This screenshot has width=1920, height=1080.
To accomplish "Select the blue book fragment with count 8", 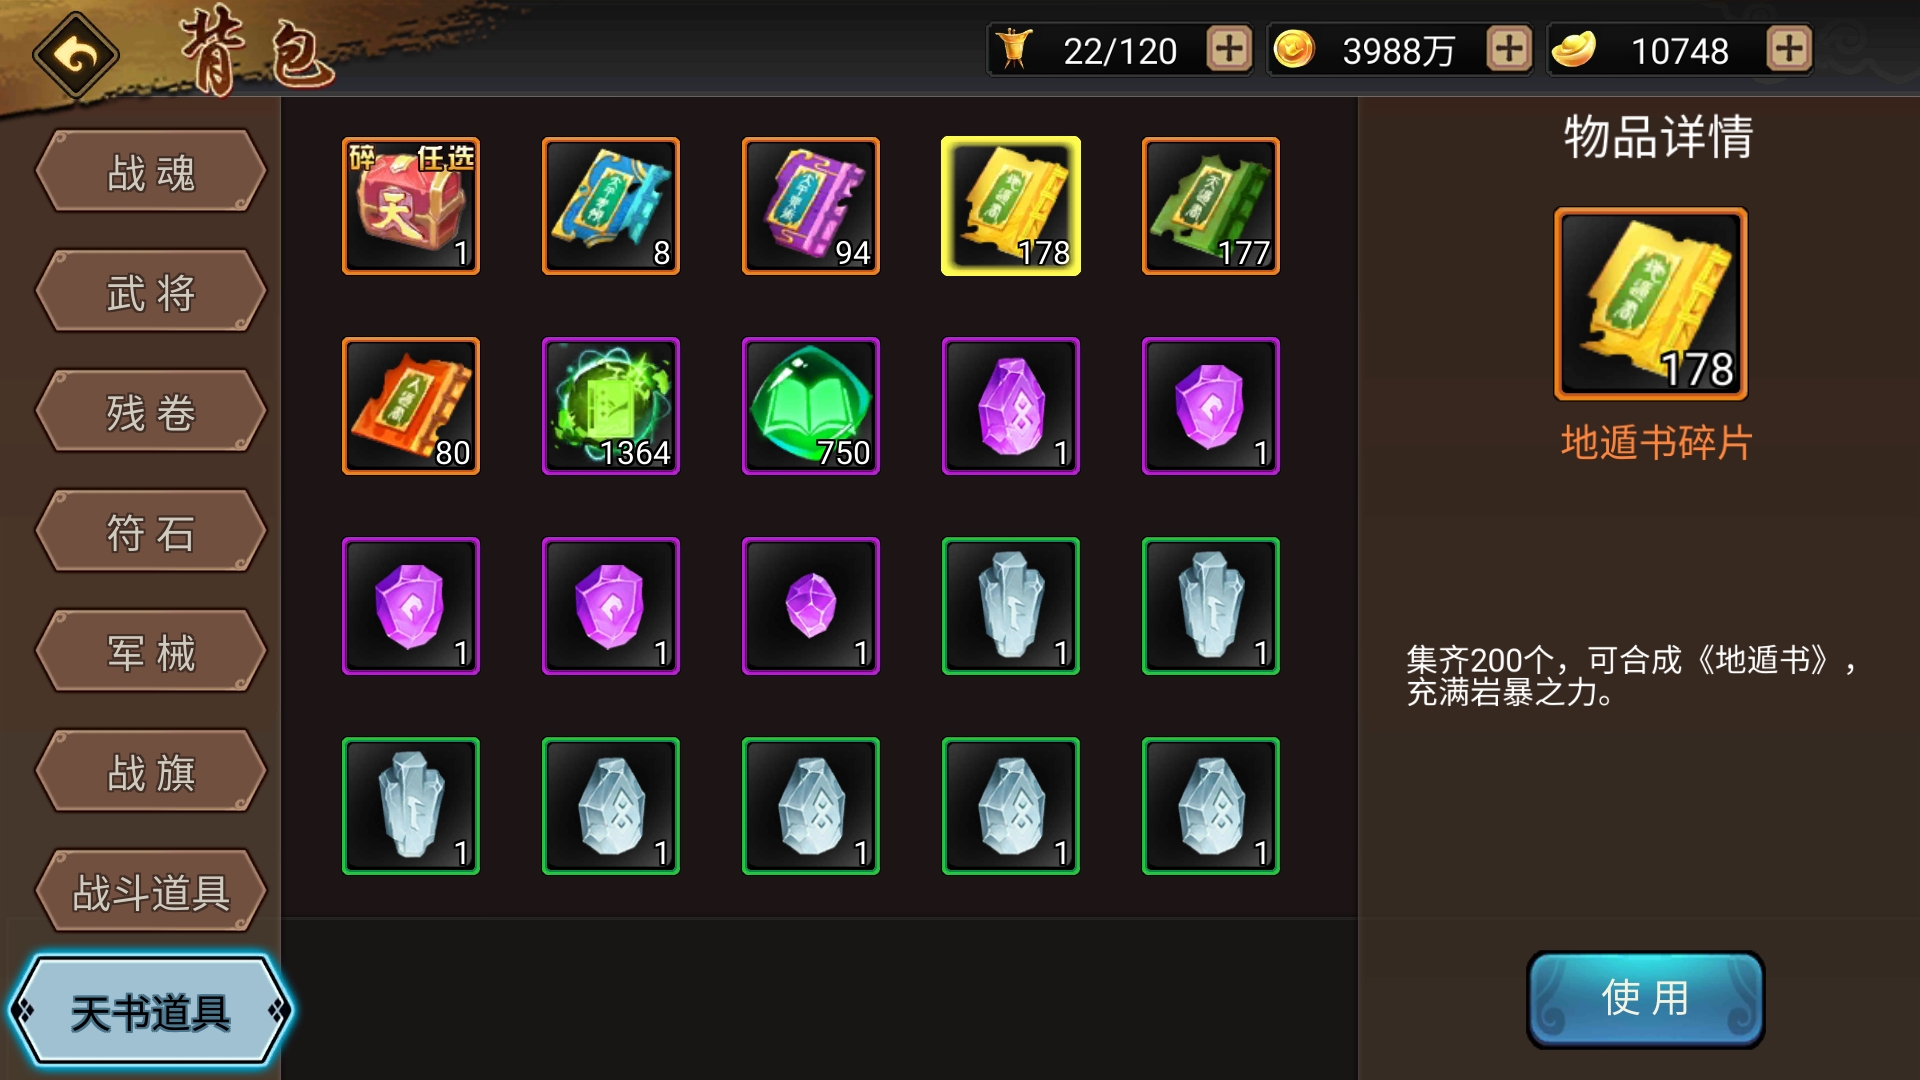I will pos(611,206).
